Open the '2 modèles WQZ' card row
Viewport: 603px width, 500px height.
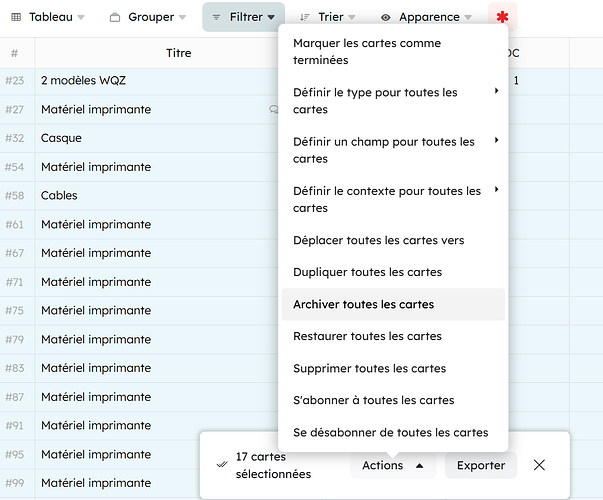[x=84, y=80]
